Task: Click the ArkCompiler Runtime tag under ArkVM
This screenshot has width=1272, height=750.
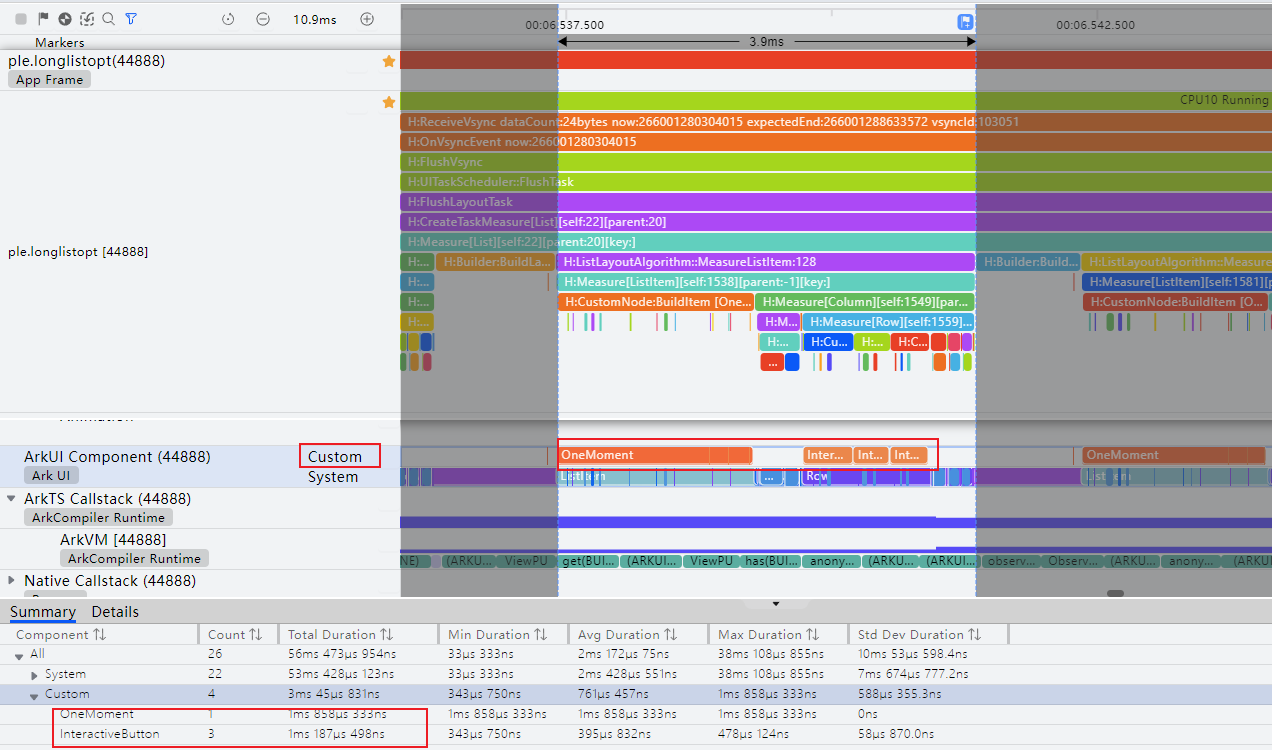Action: (134, 558)
